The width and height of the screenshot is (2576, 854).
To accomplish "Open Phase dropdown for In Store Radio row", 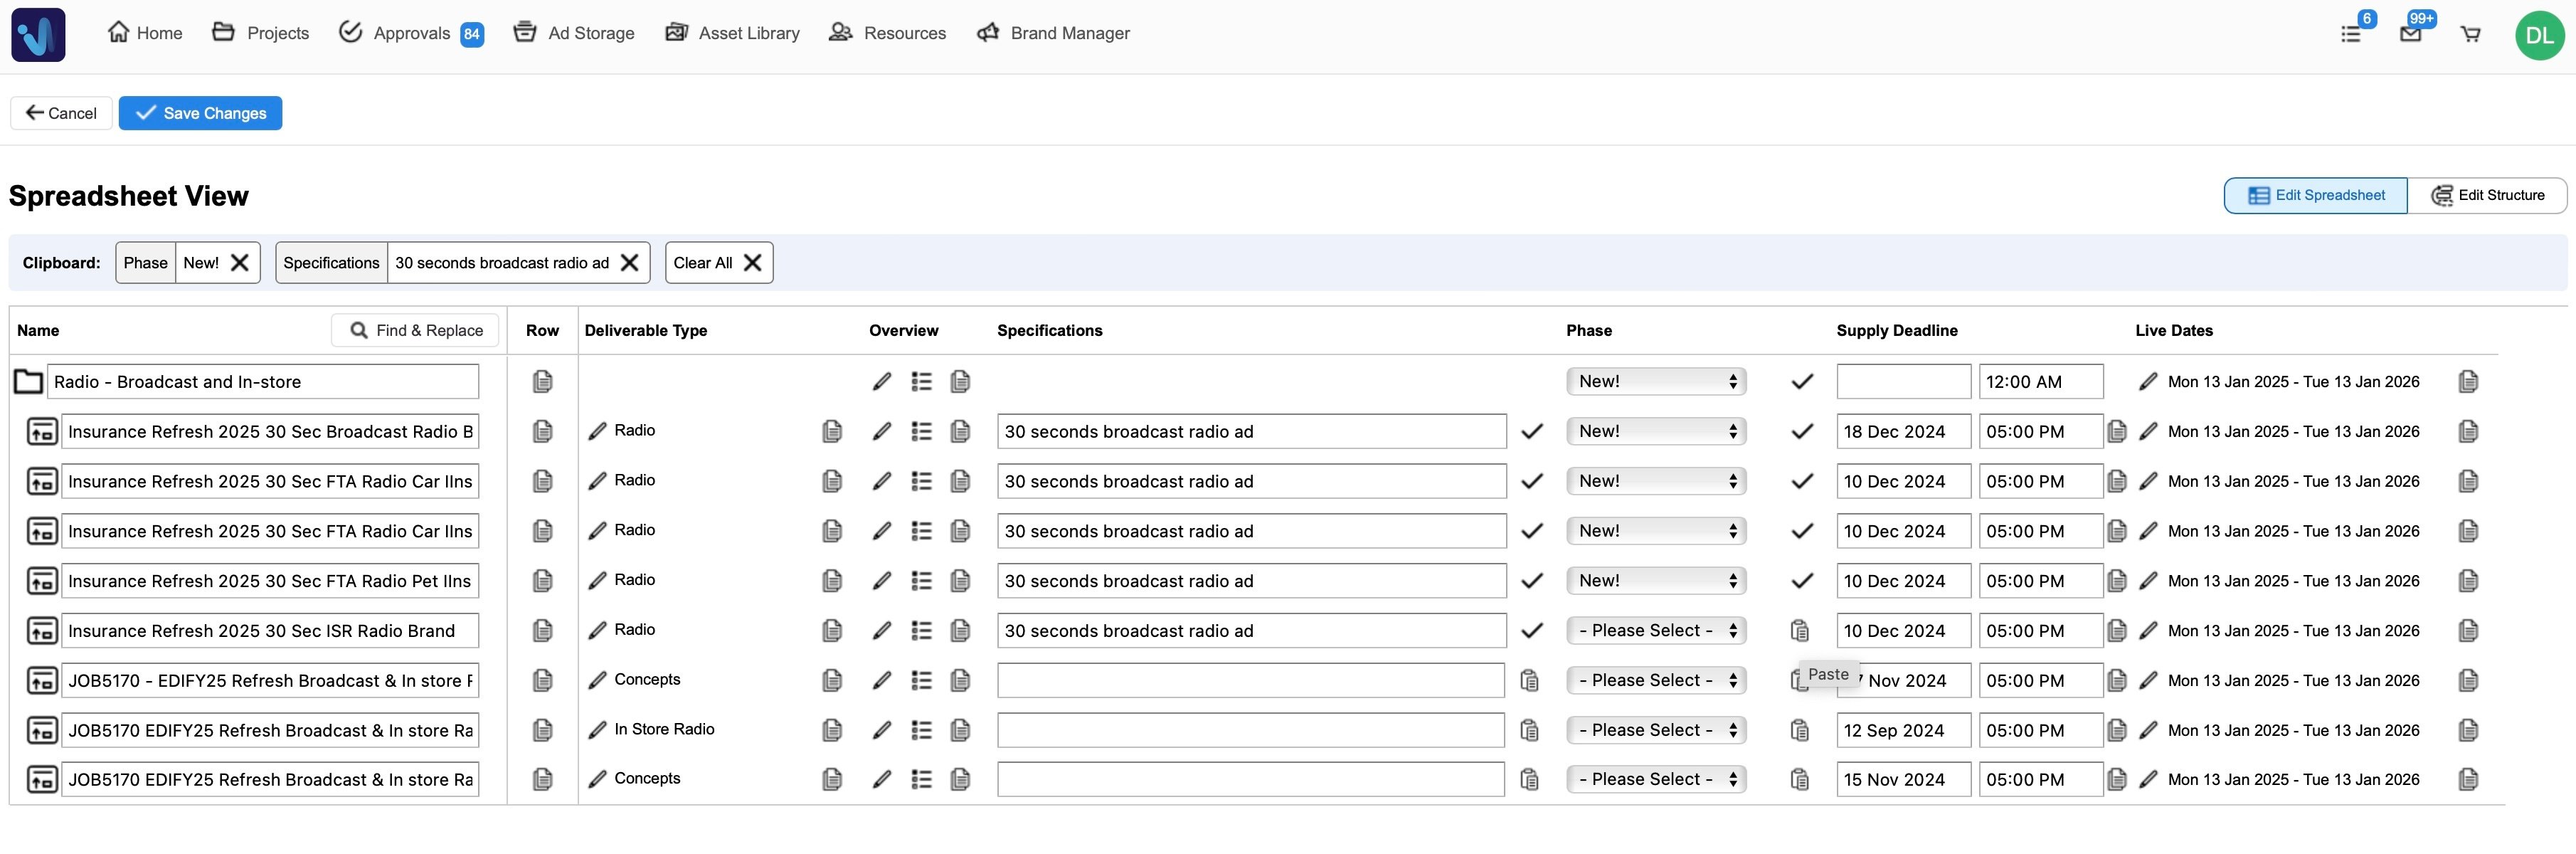I will click(1655, 731).
